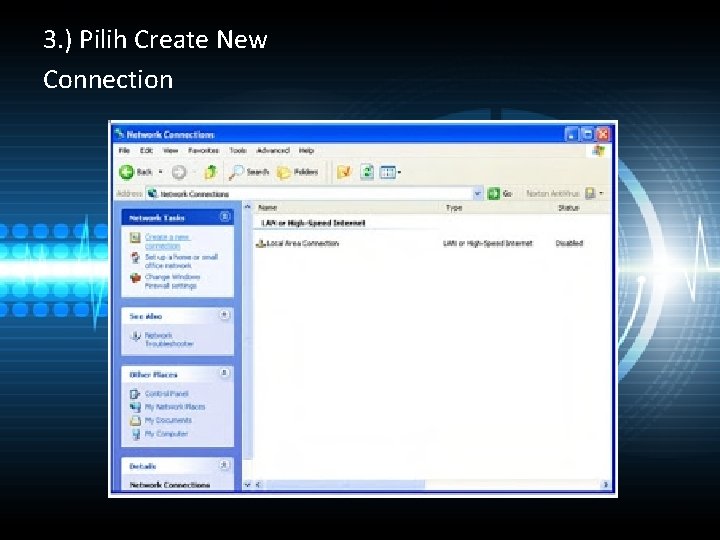720x540 pixels.
Task: Click the scroll right arrow
Action: [x=605, y=484]
